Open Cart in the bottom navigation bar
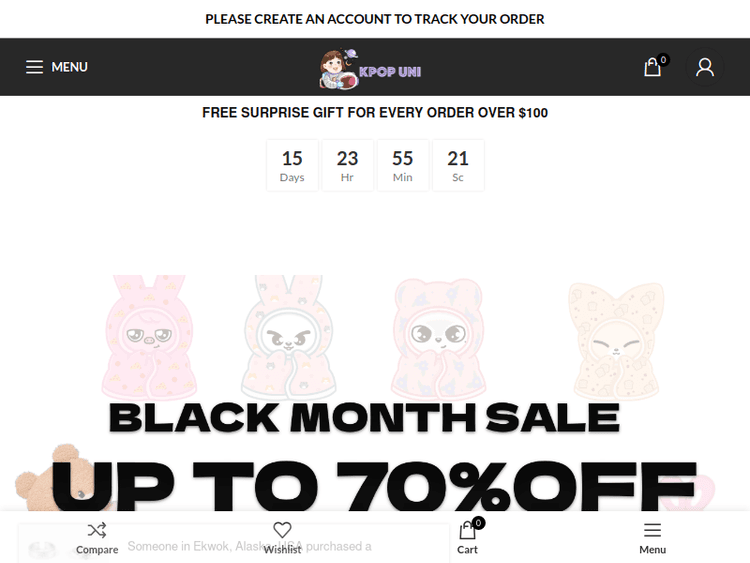 pyautogui.click(x=467, y=537)
